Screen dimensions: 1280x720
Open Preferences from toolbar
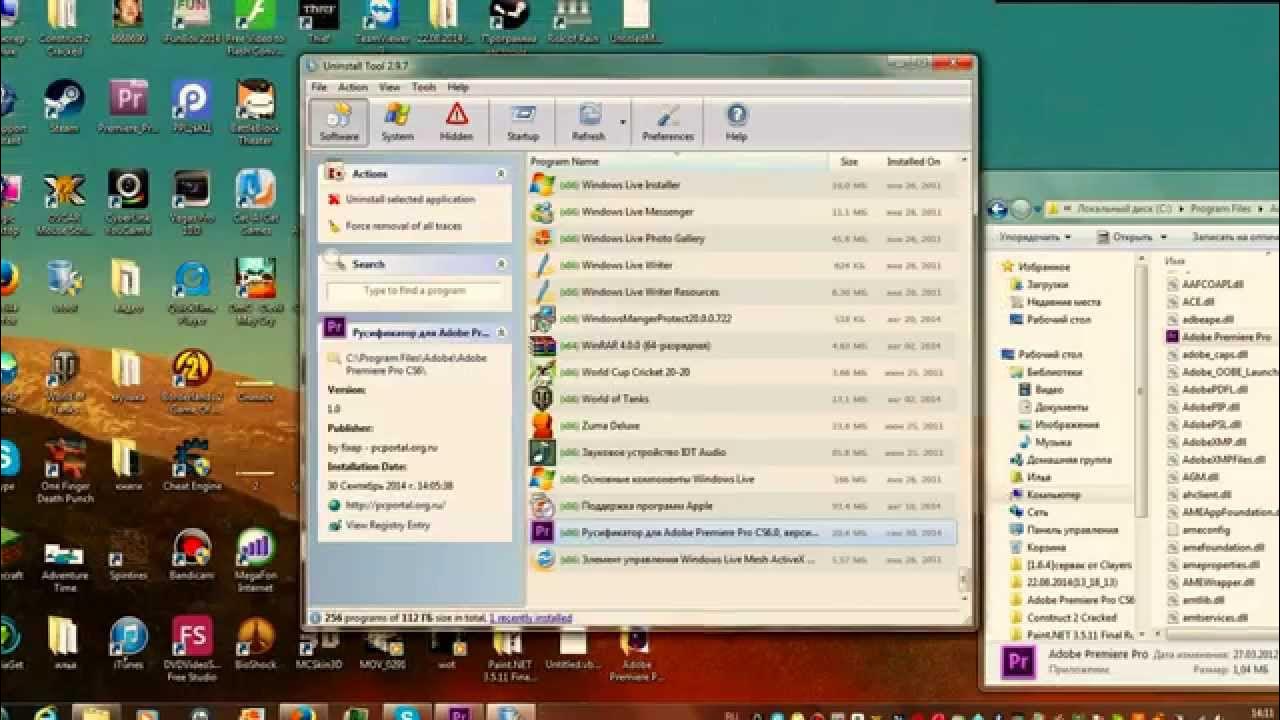pos(668,122)
